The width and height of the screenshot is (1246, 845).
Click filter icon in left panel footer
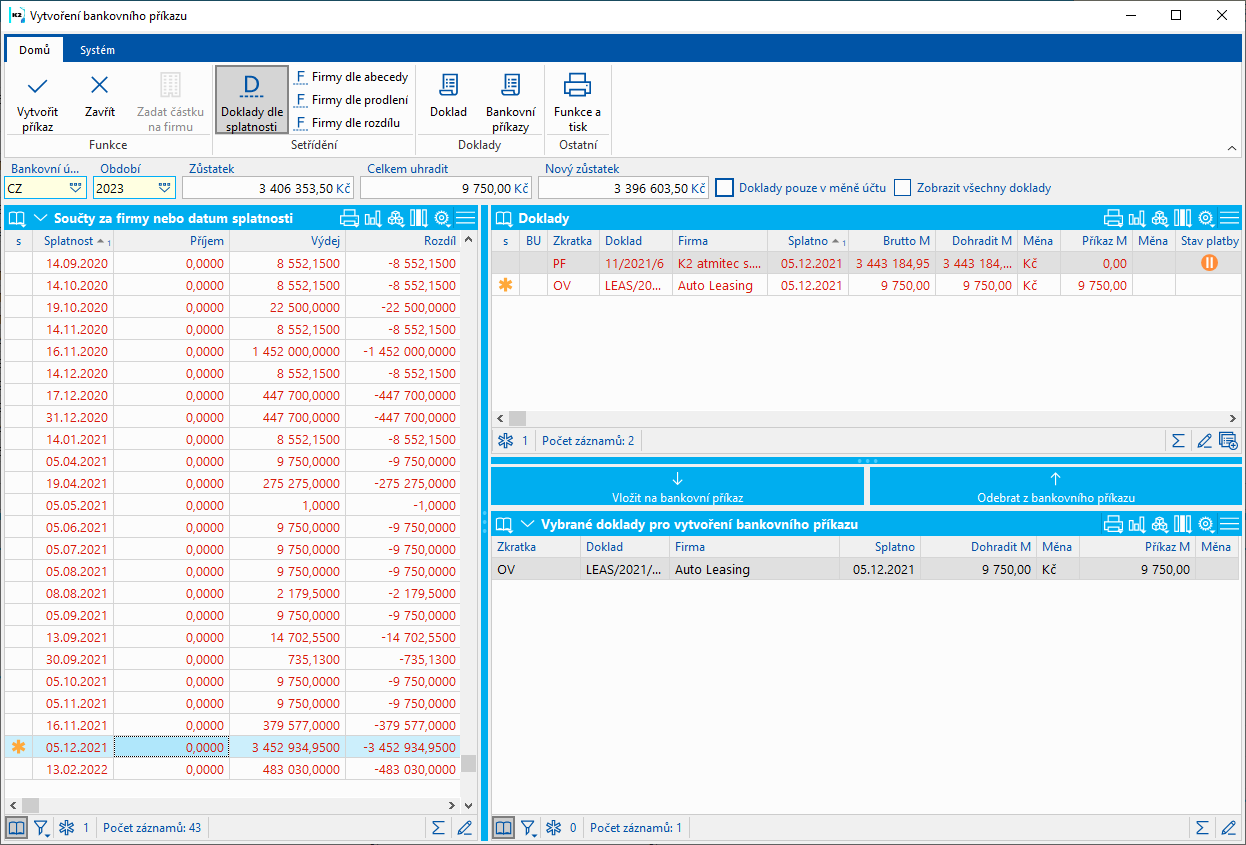point(41,828)
